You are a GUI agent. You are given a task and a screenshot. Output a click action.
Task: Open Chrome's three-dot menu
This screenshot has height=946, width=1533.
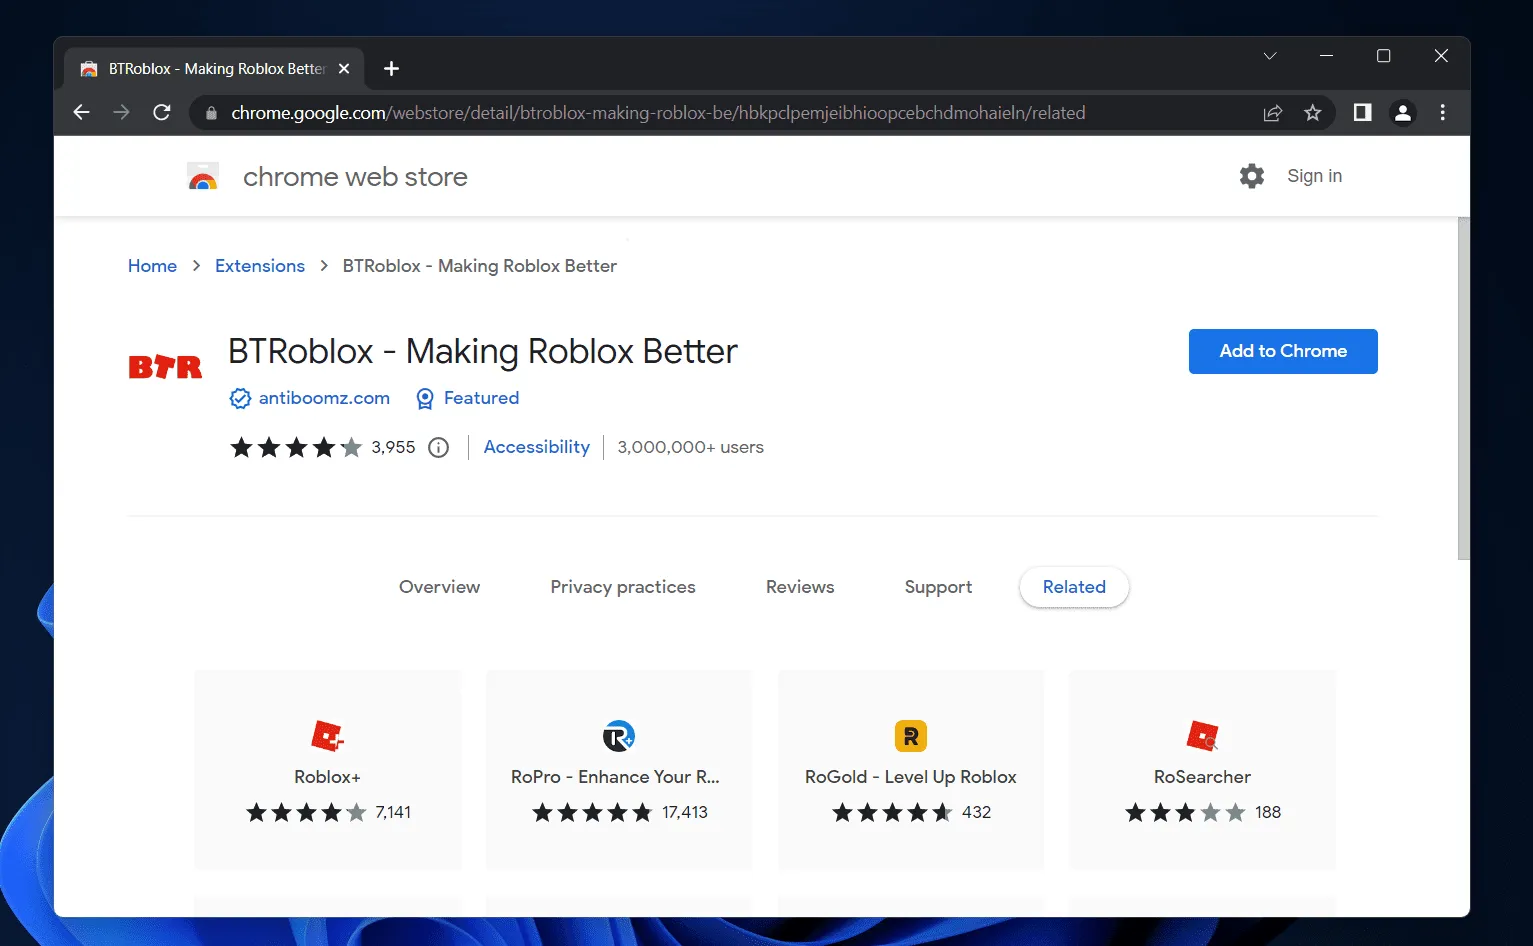point(1442,113)
